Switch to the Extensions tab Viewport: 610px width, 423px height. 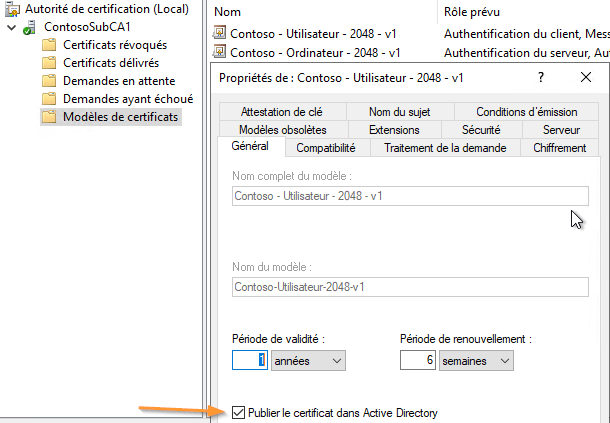394,130
